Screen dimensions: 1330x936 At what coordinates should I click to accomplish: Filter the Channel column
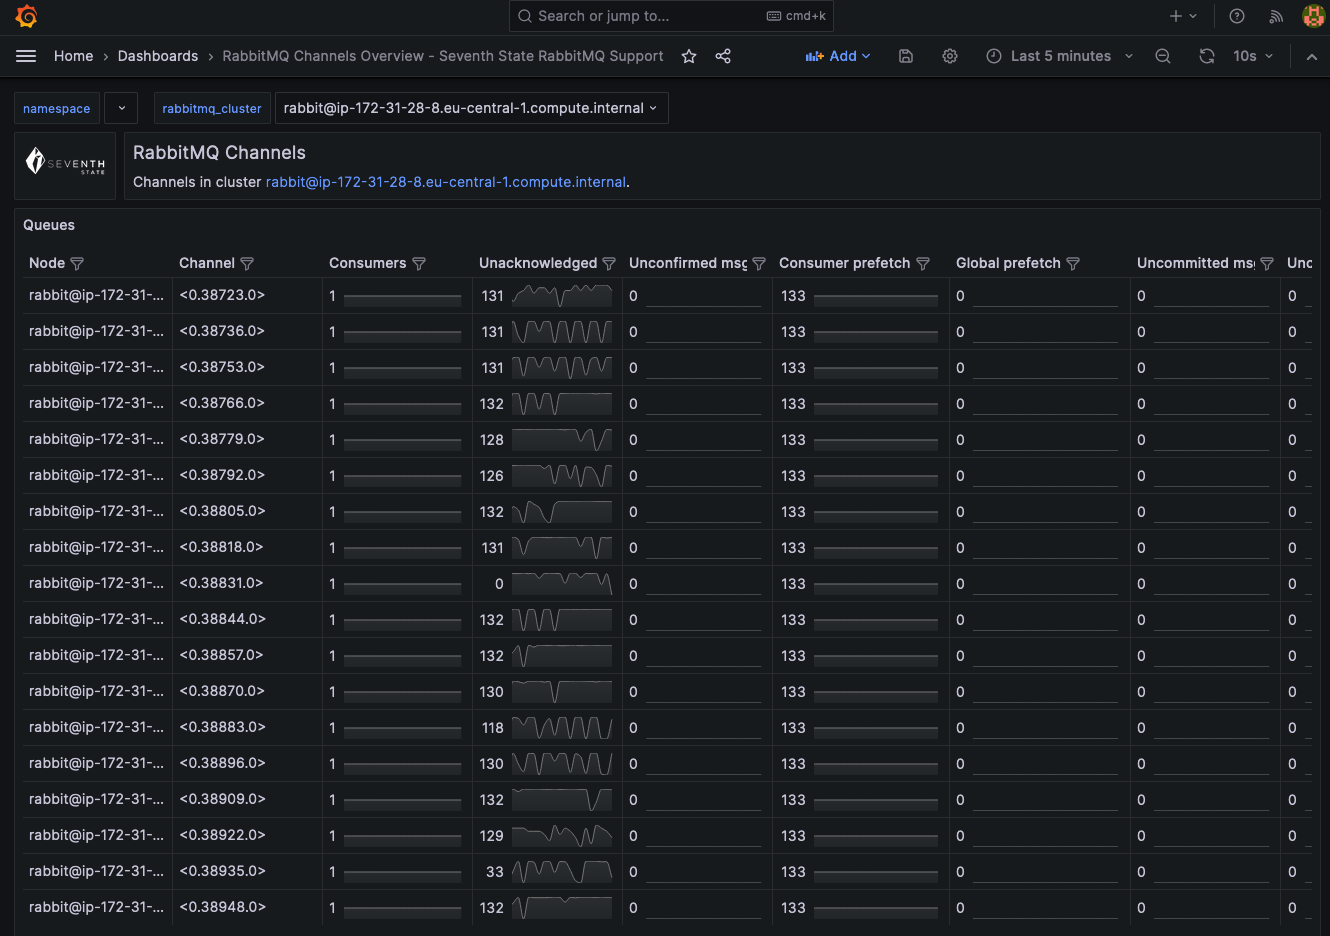click(247, 264)
